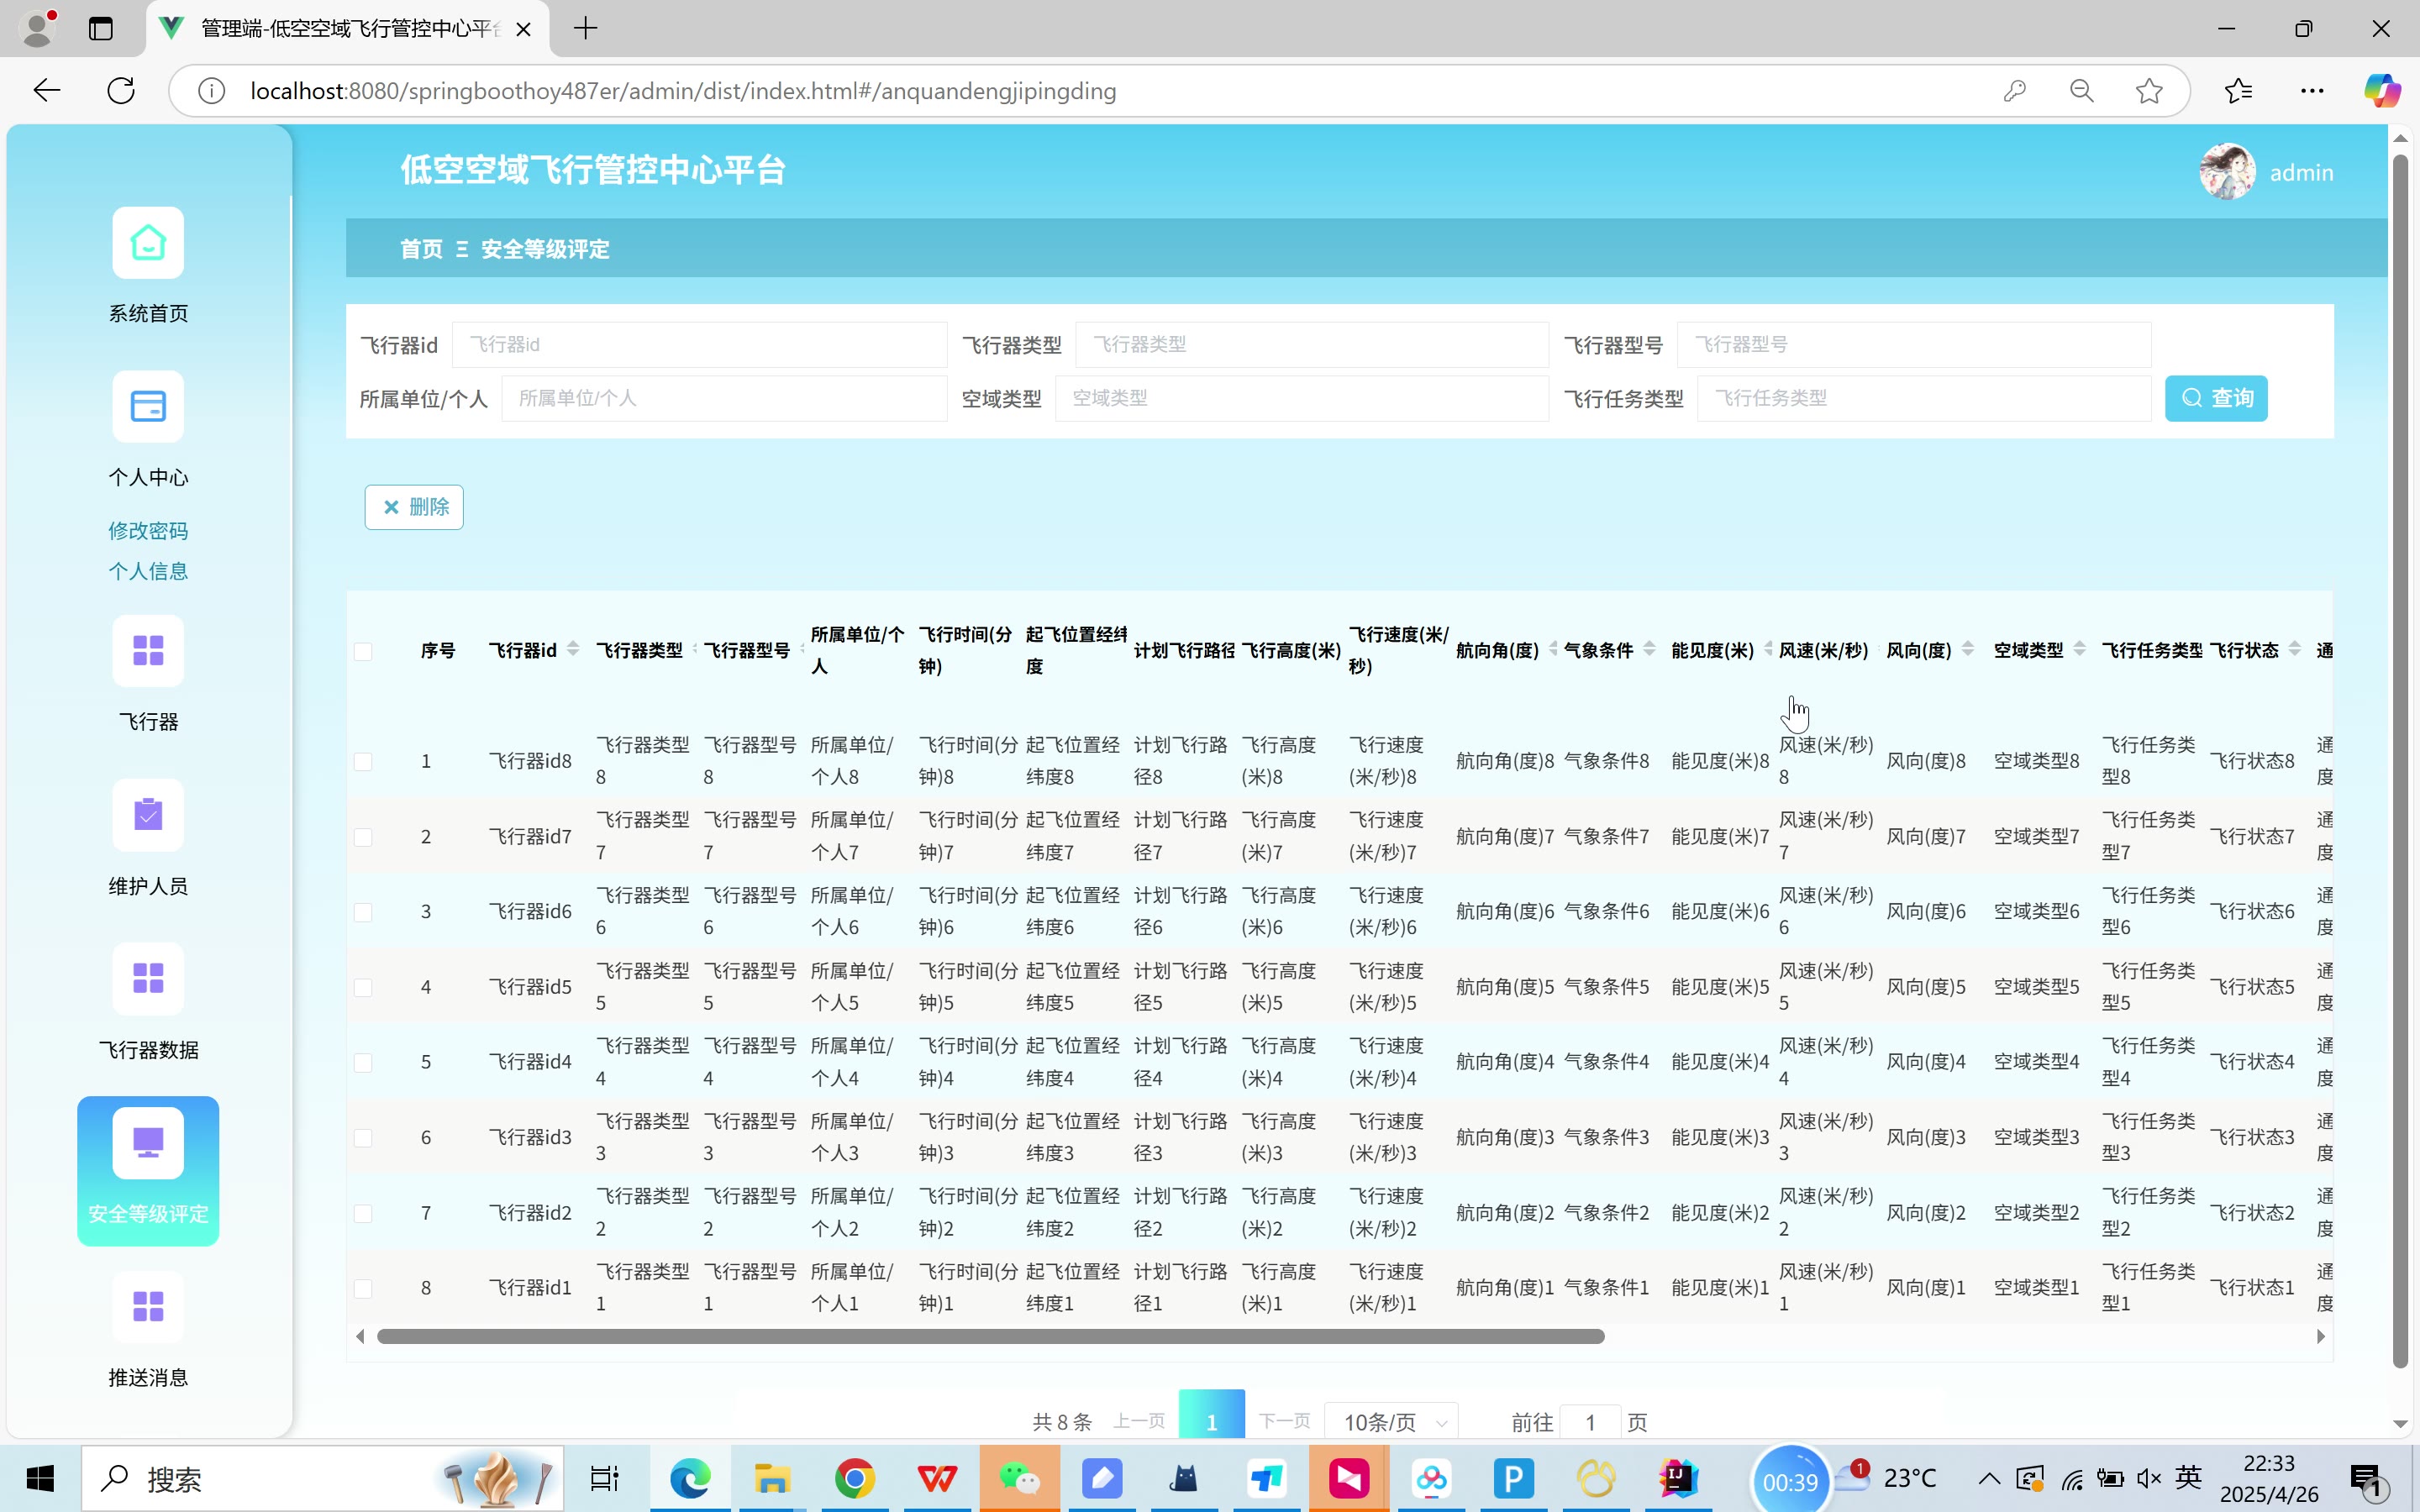Open 修改密码 submenu item
The width and height of the screenshot is (2420, 1512).
(x=148, y=531)
